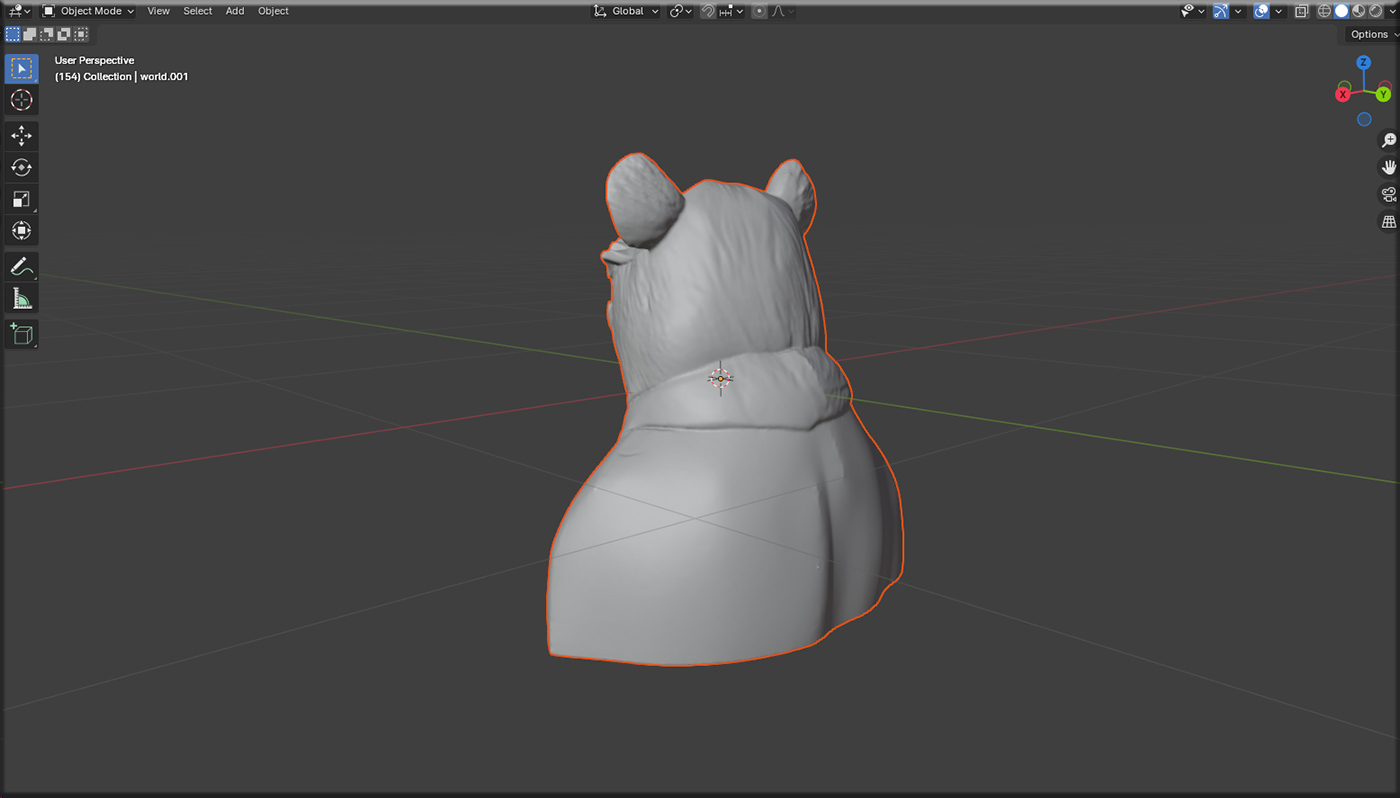The width and height of the screenshot is (1400, 798).
Task: Open the transform orientation Global dropdown
Action: [x=626, y=10]
